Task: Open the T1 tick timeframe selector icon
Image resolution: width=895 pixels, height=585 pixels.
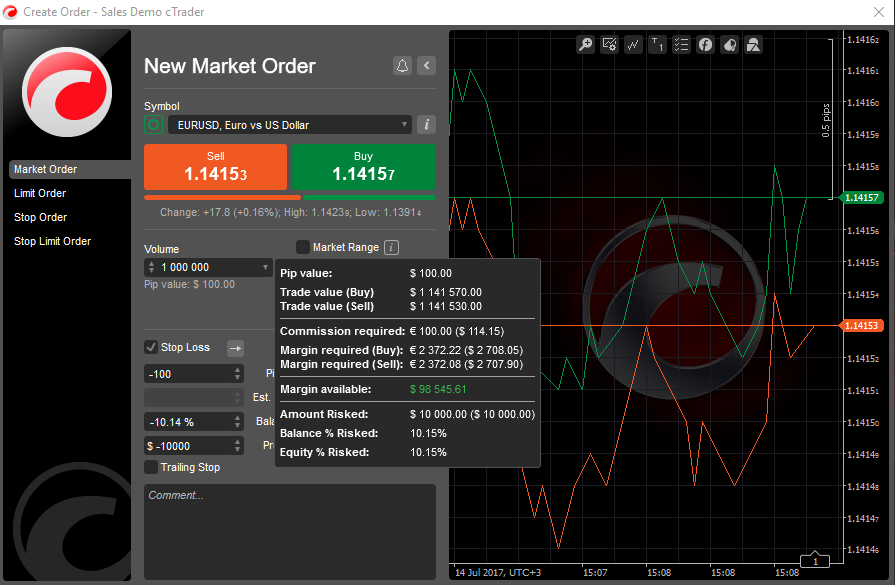Action: (657, 45)
